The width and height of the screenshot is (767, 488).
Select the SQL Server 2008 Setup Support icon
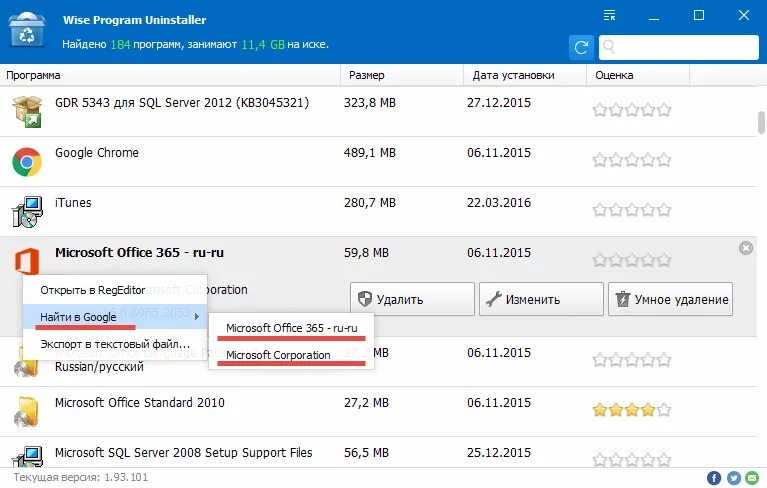(x=27, y=456)
